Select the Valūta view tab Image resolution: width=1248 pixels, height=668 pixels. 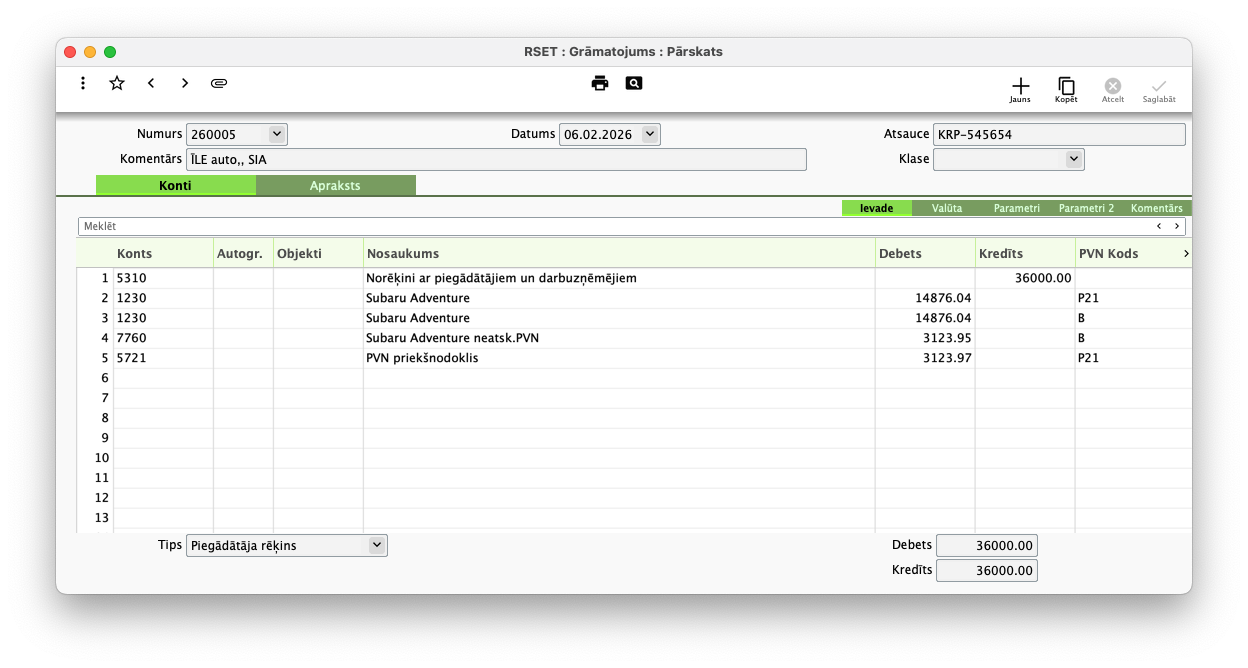tap(946, 208)
